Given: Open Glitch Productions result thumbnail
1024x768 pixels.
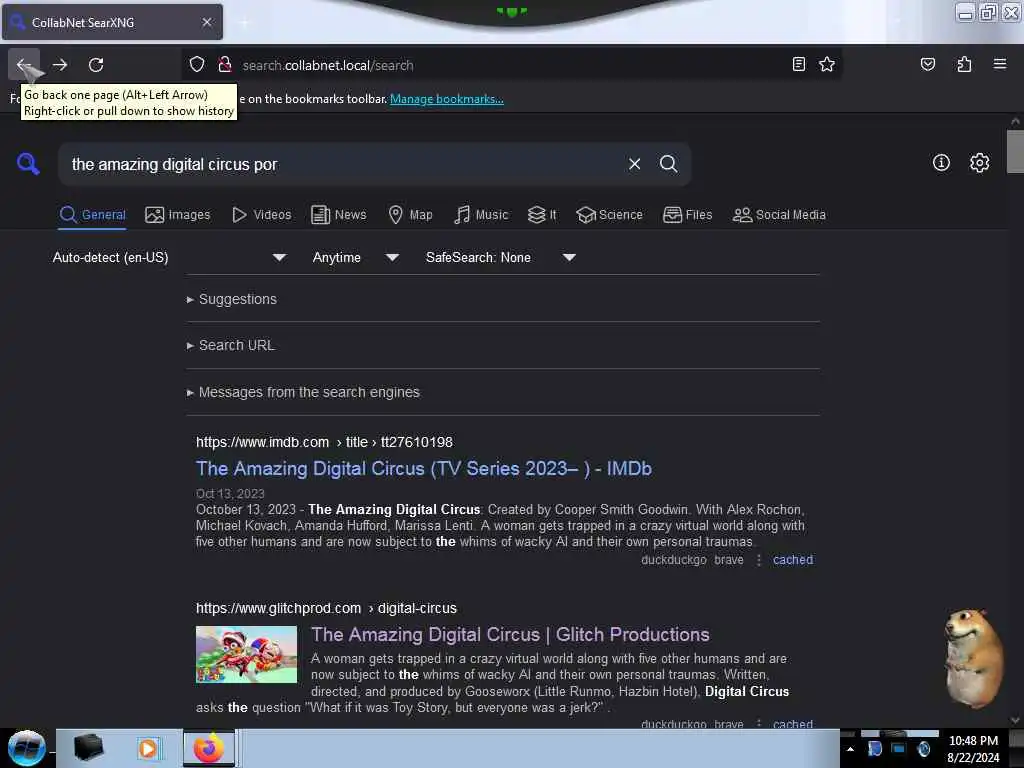Looking at the screenshot, I should (x=246, y=654).
